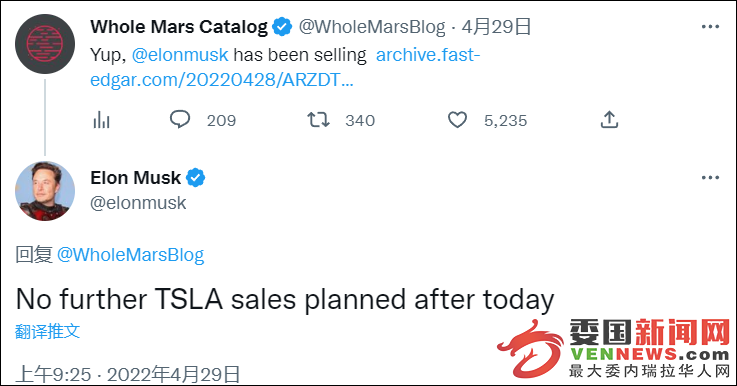Screen dimensions: 737x386
Task: Open Whole Mars Catalog verified badge
Action: coord(282,27)
